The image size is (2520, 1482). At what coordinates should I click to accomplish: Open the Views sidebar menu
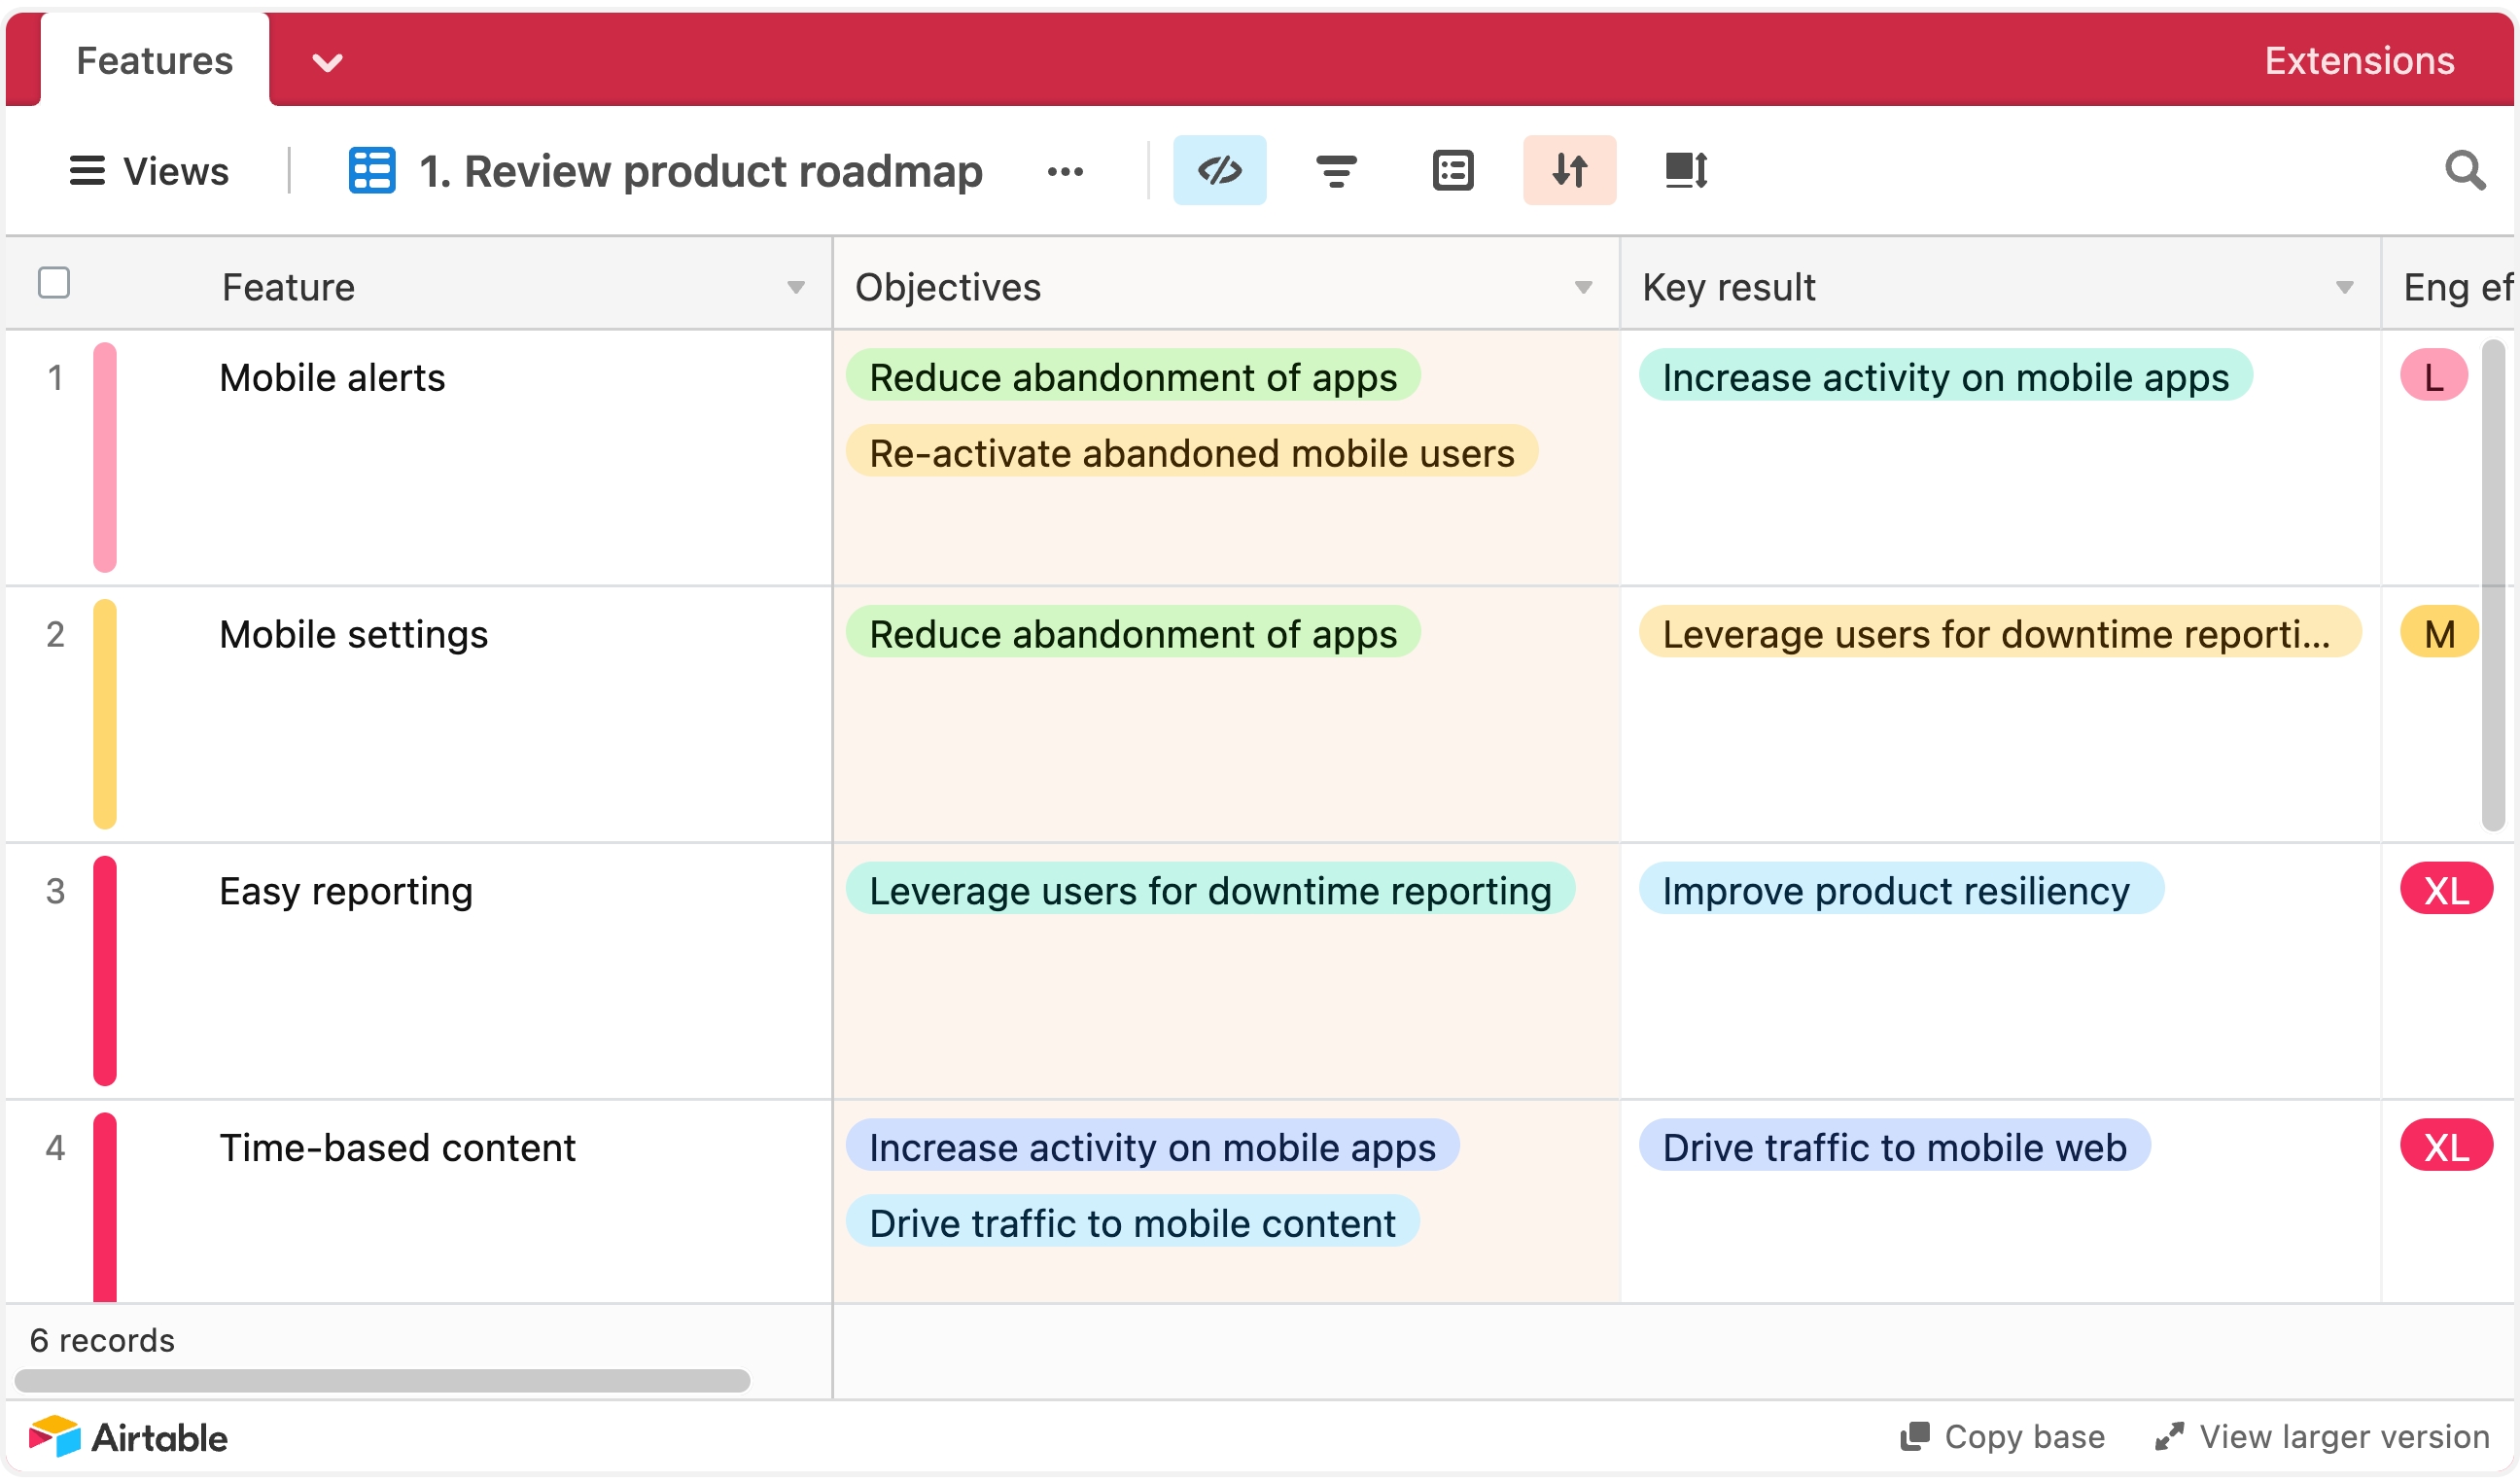pos(149,171)
